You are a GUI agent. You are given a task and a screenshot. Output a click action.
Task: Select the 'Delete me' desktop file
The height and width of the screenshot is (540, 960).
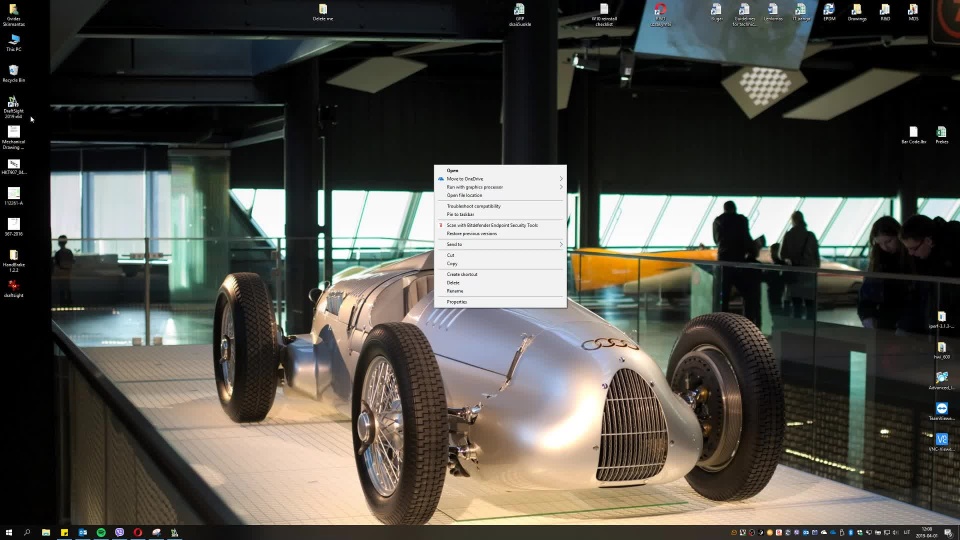[322, 11]
